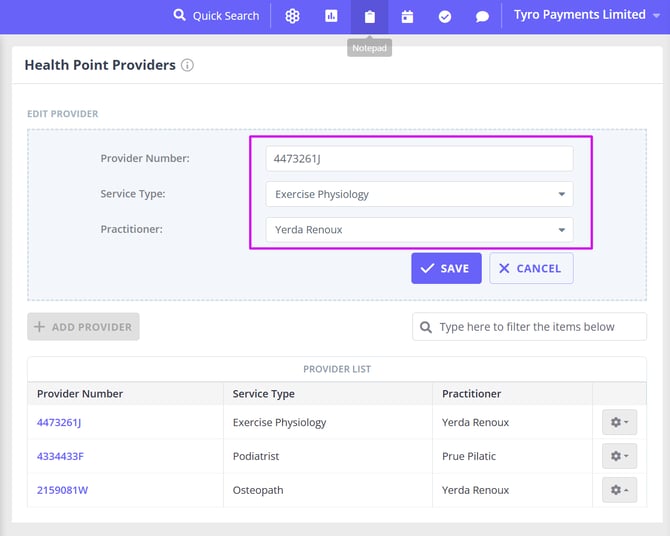Open gear menu for Podiatrist row

click(619, 456)
